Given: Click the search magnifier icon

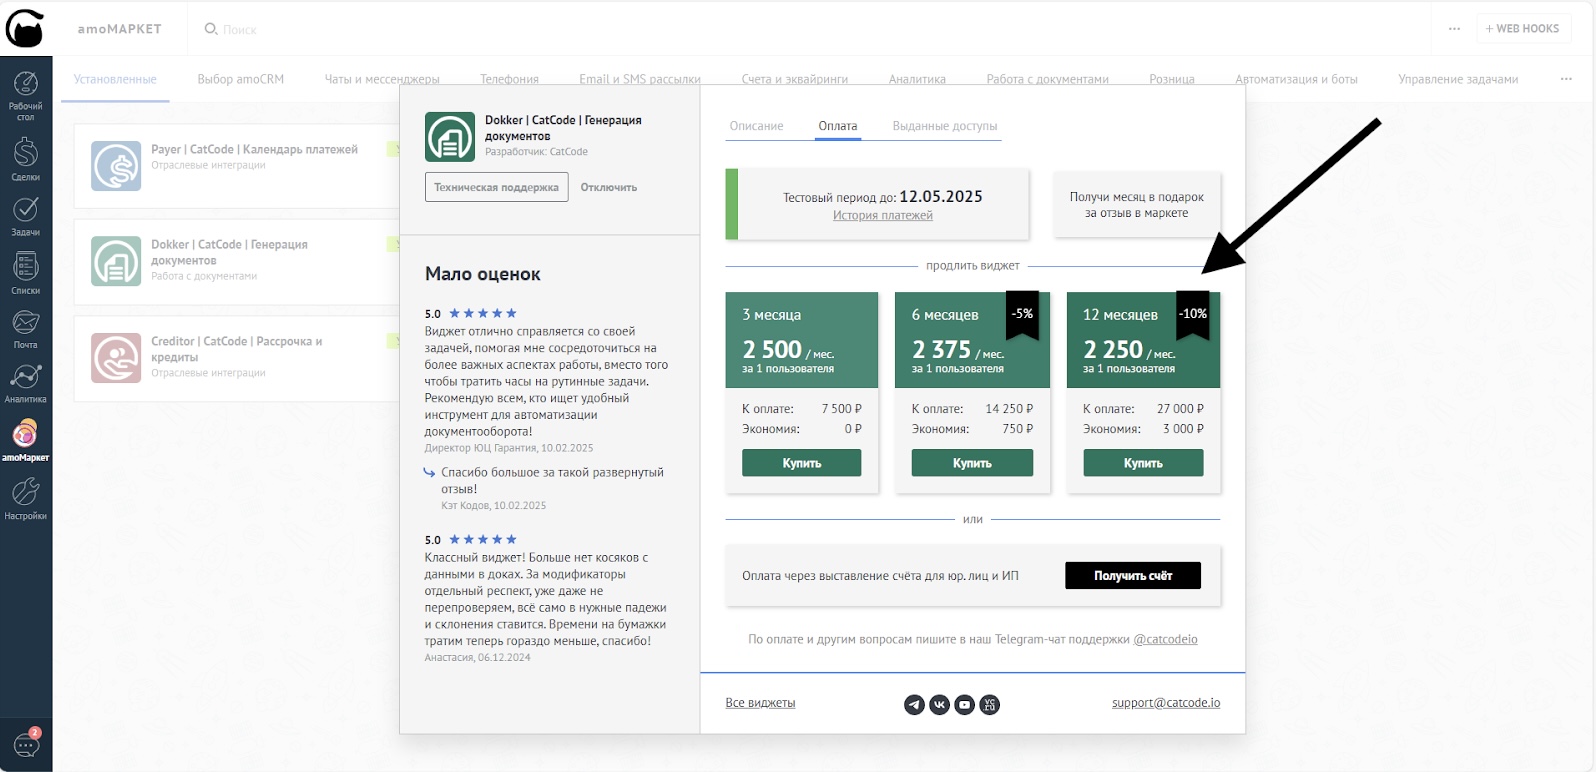Looking at the screenshot, I should click(211, 29).
